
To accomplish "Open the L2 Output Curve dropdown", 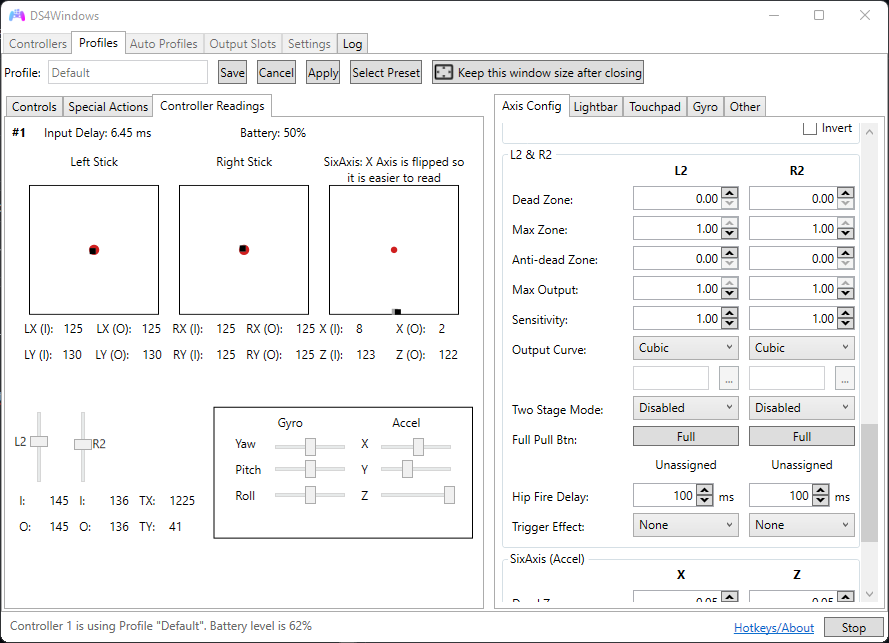I will tap(685, 348).
